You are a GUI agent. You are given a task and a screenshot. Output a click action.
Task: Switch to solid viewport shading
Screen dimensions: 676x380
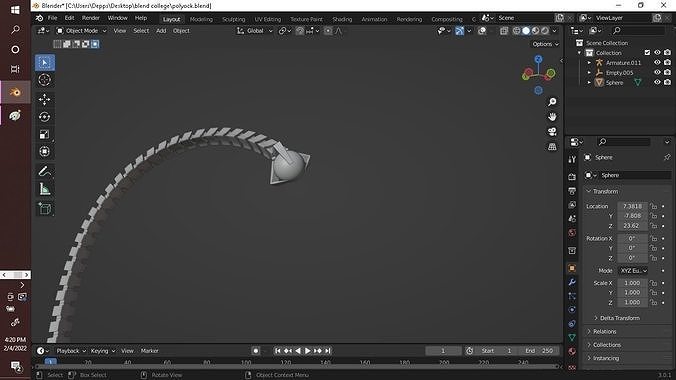point(526,31)
